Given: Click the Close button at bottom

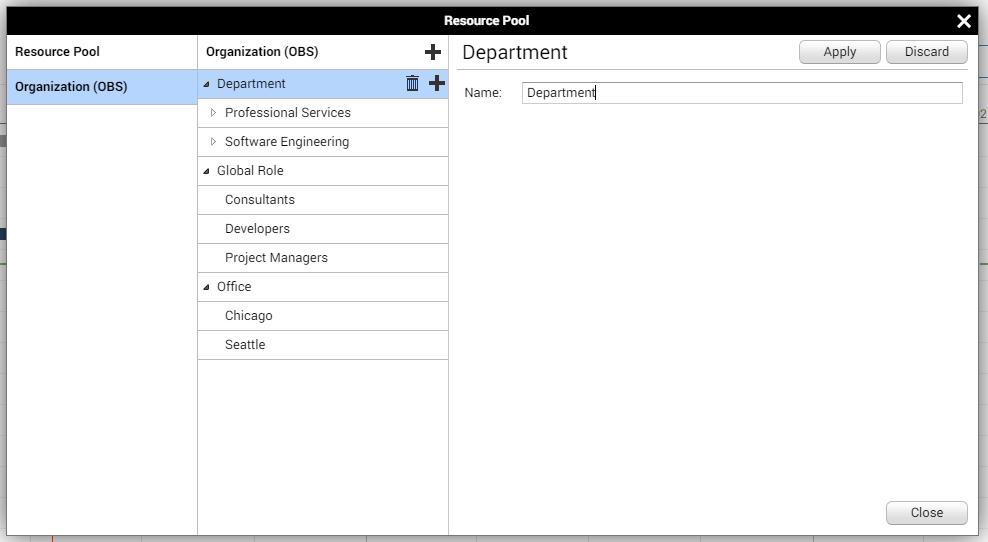Looking at the screenshot, I should point(926,512).
